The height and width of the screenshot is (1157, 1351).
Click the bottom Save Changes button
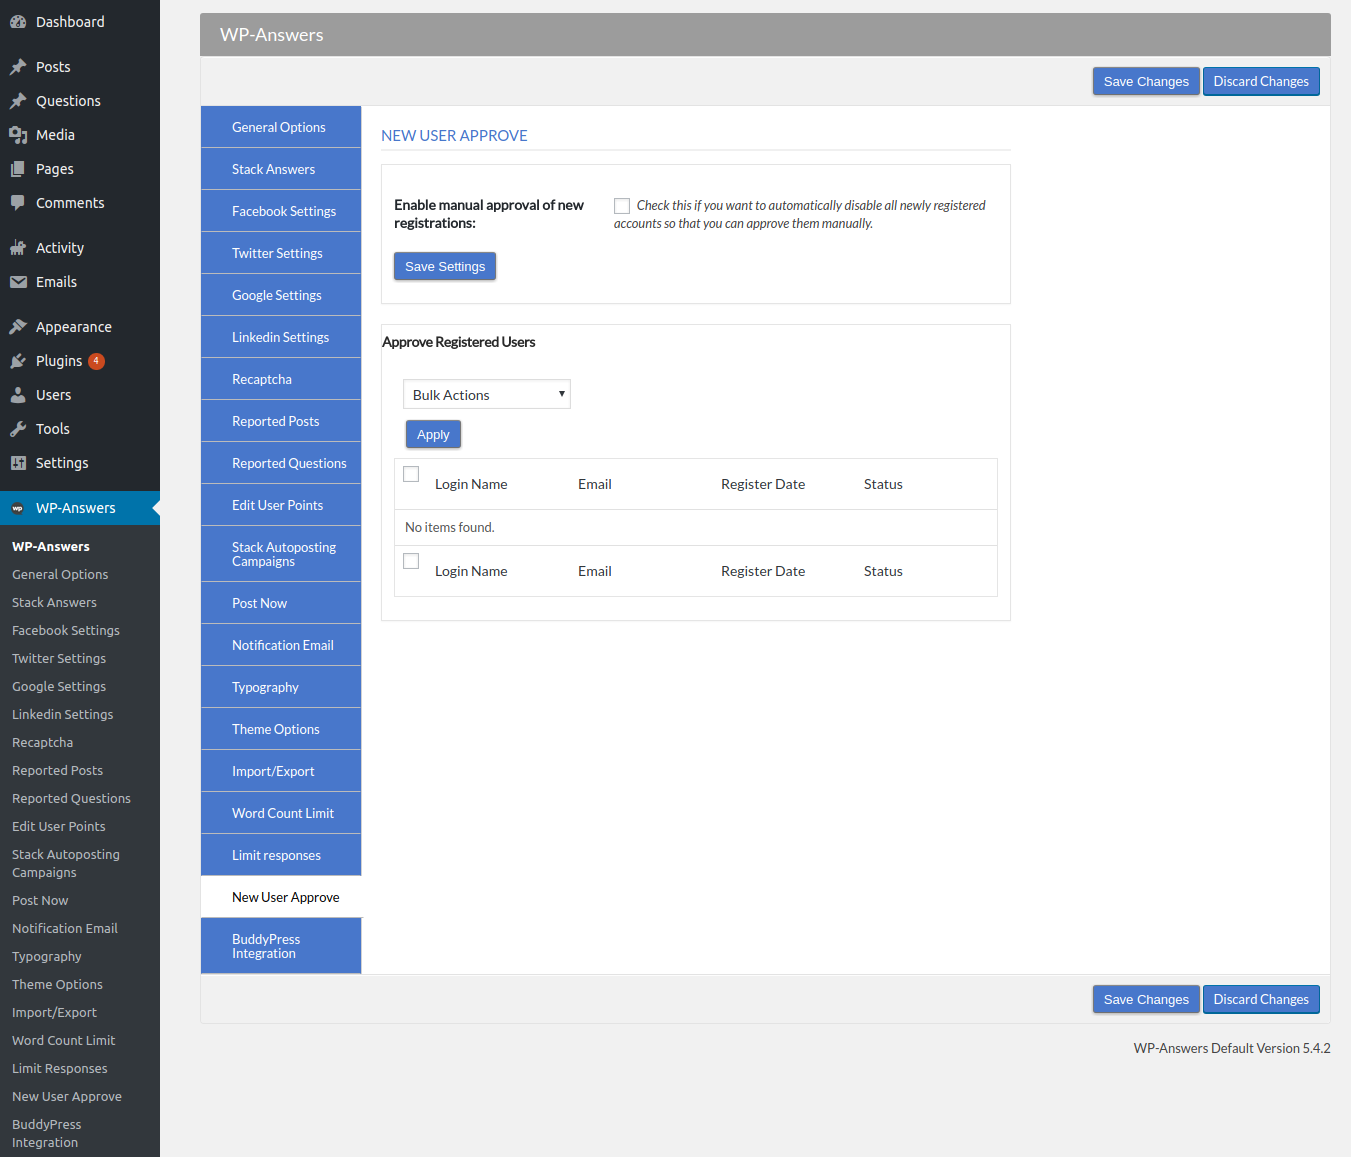click(x=1146, y=999)
